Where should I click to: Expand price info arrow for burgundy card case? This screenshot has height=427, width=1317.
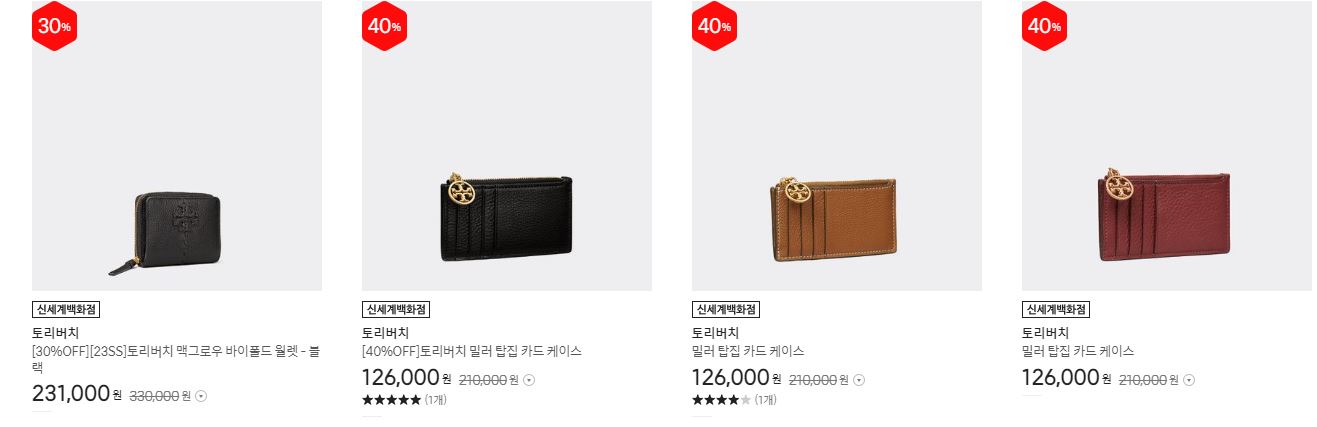(x=1189, y=380)
